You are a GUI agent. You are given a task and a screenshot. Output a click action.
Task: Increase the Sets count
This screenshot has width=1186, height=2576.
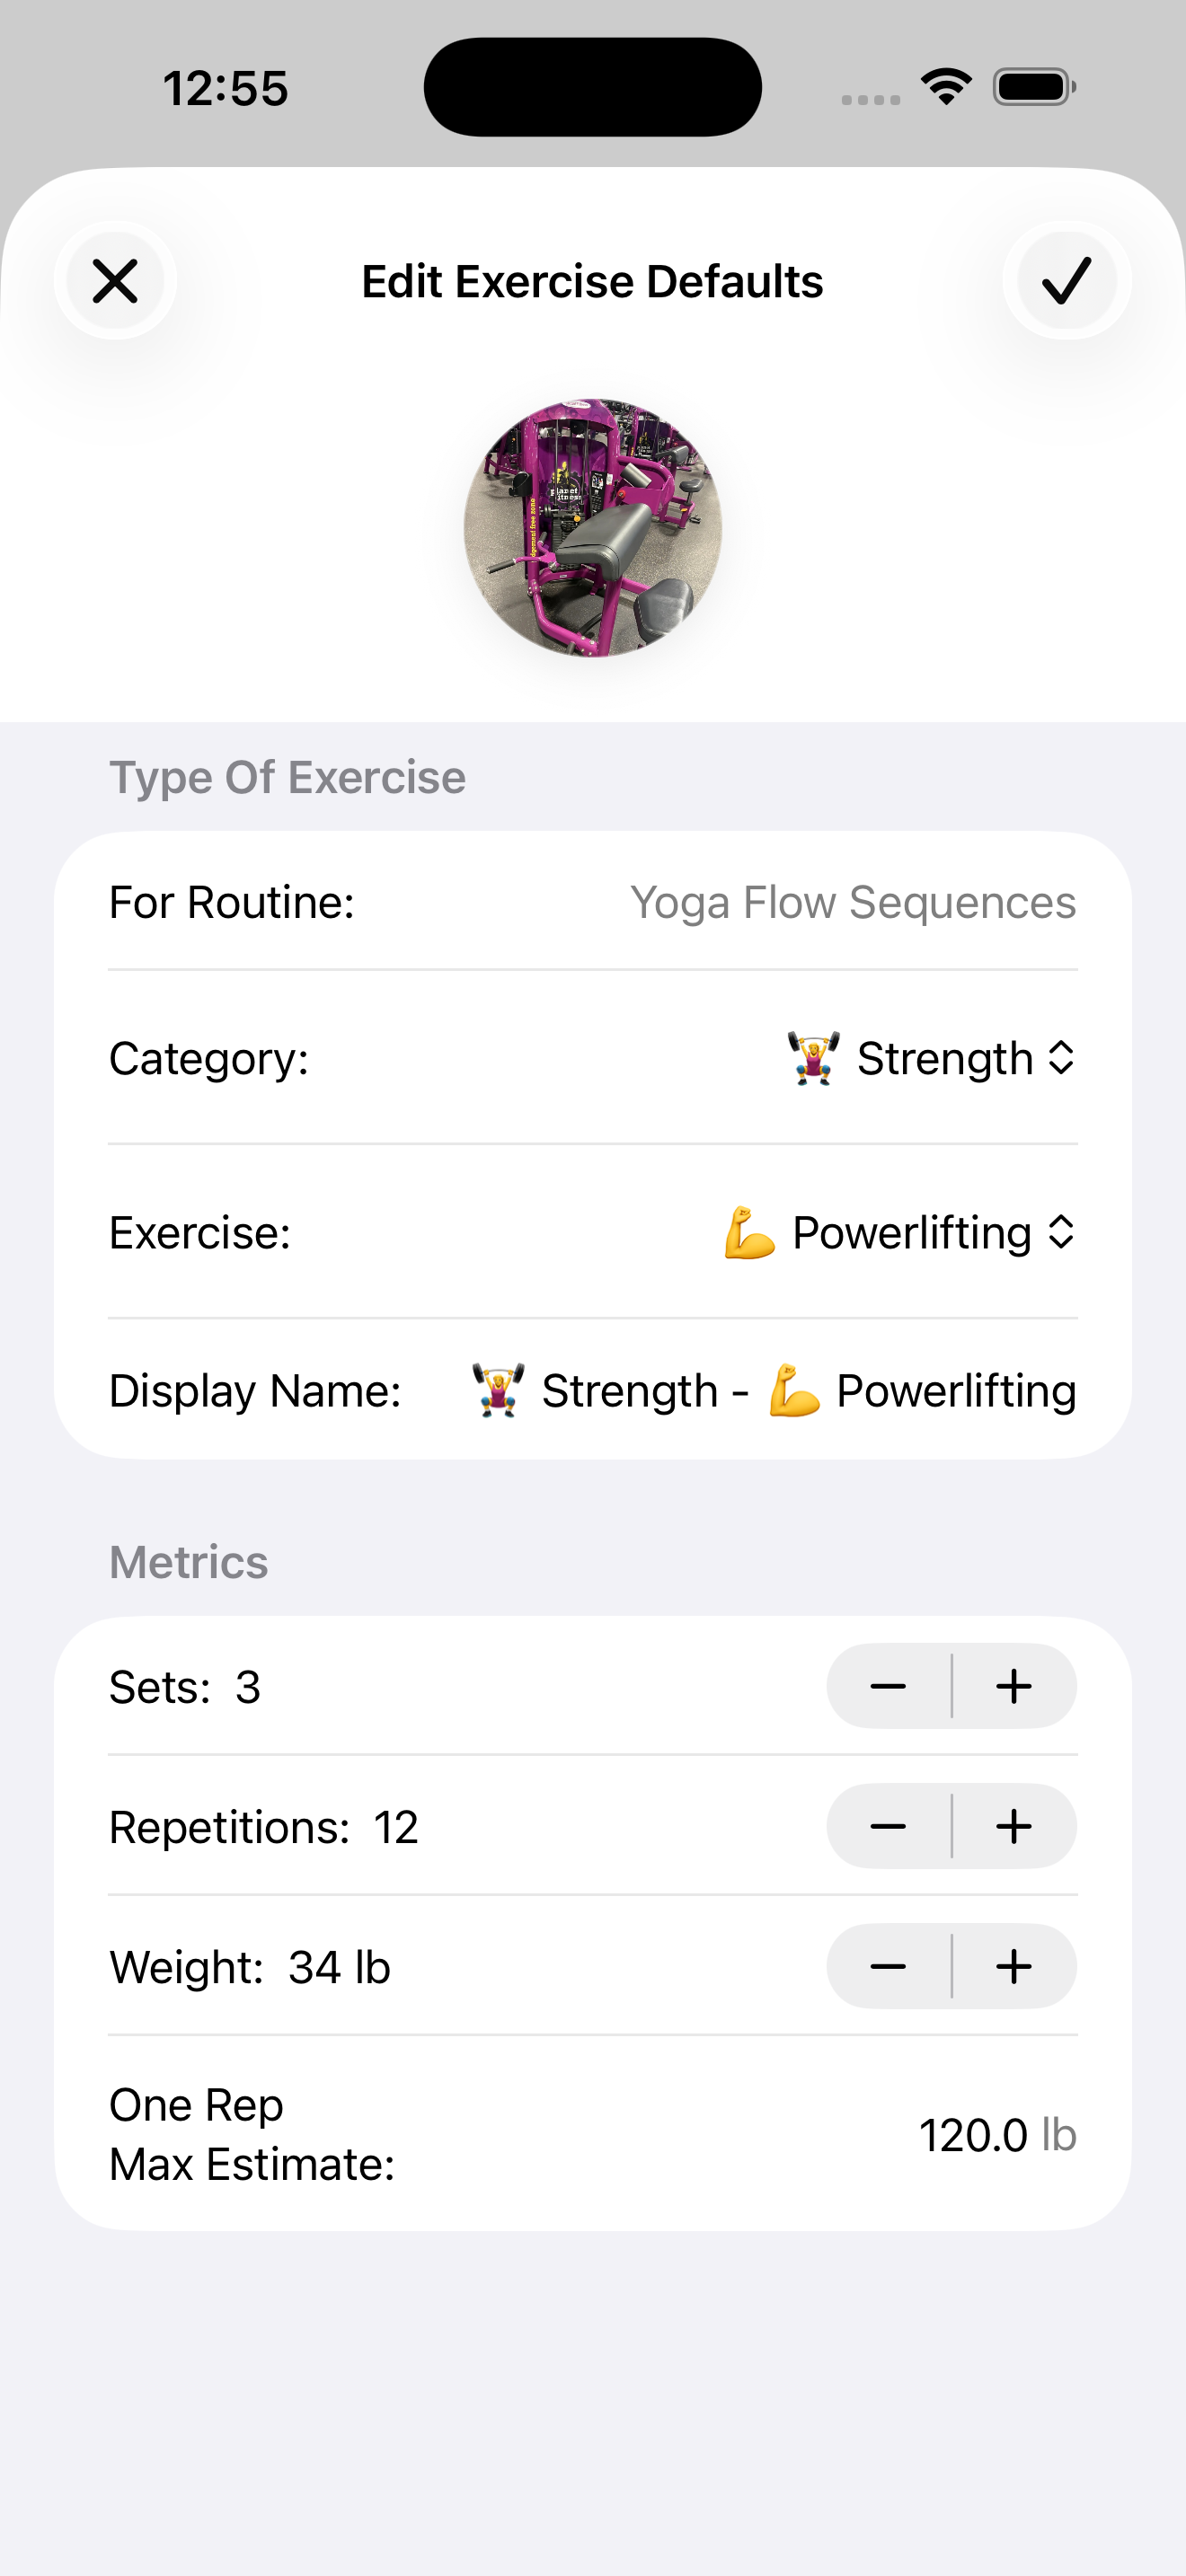click(x=1014, y=1687)
